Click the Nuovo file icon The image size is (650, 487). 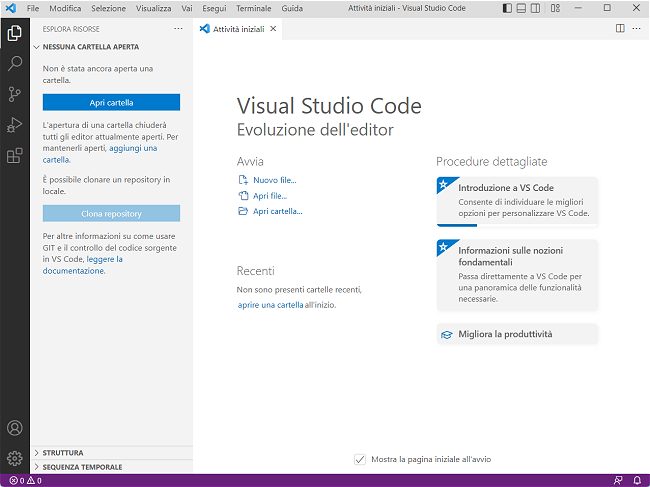click(243, 180)
